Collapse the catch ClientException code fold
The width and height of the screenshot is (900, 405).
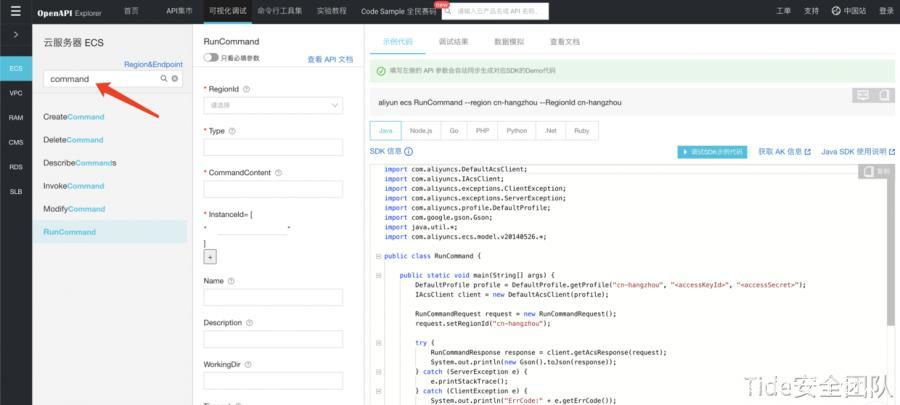pyautogui.click(x=378, y=391)
